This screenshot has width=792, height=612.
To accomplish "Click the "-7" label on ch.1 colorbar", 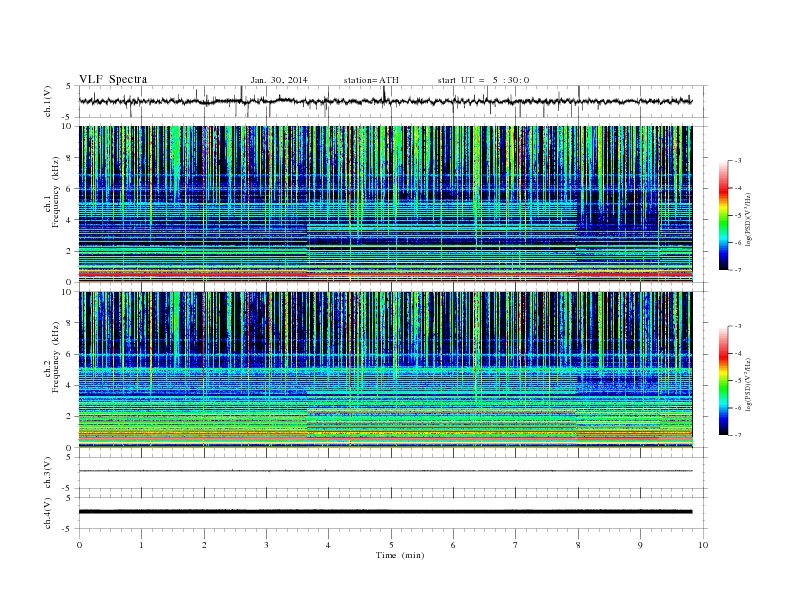I will click(737, 270).
